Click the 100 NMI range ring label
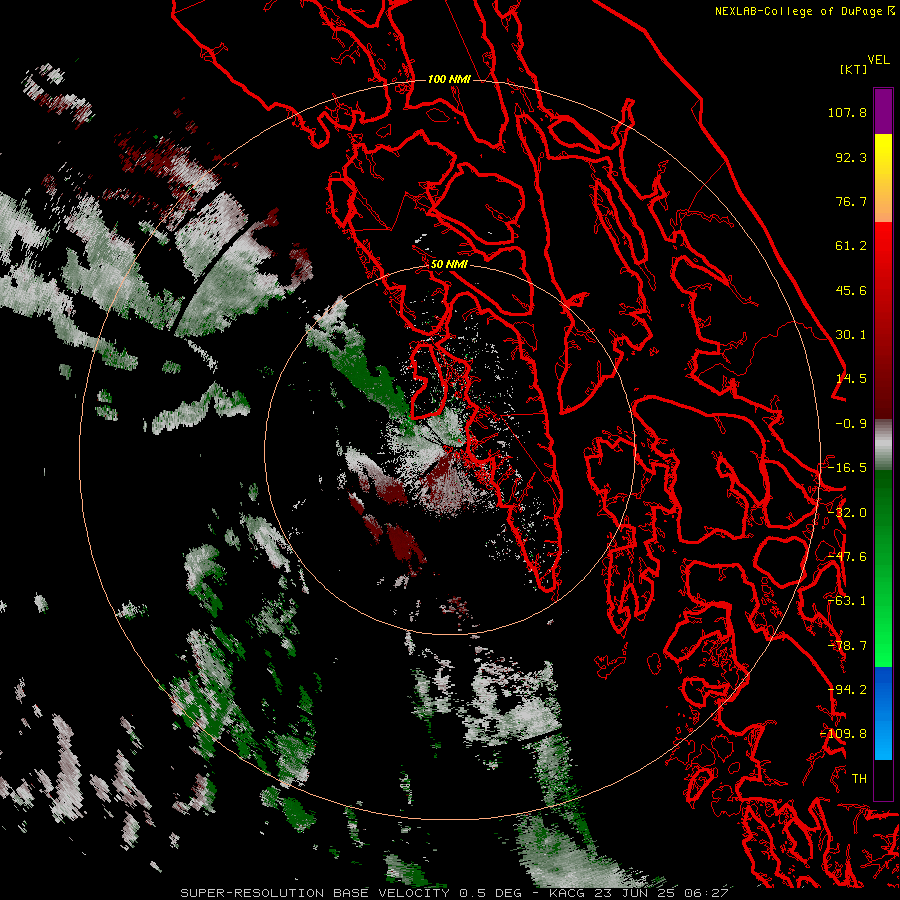The image size is (900, 900). coord(449,79)
